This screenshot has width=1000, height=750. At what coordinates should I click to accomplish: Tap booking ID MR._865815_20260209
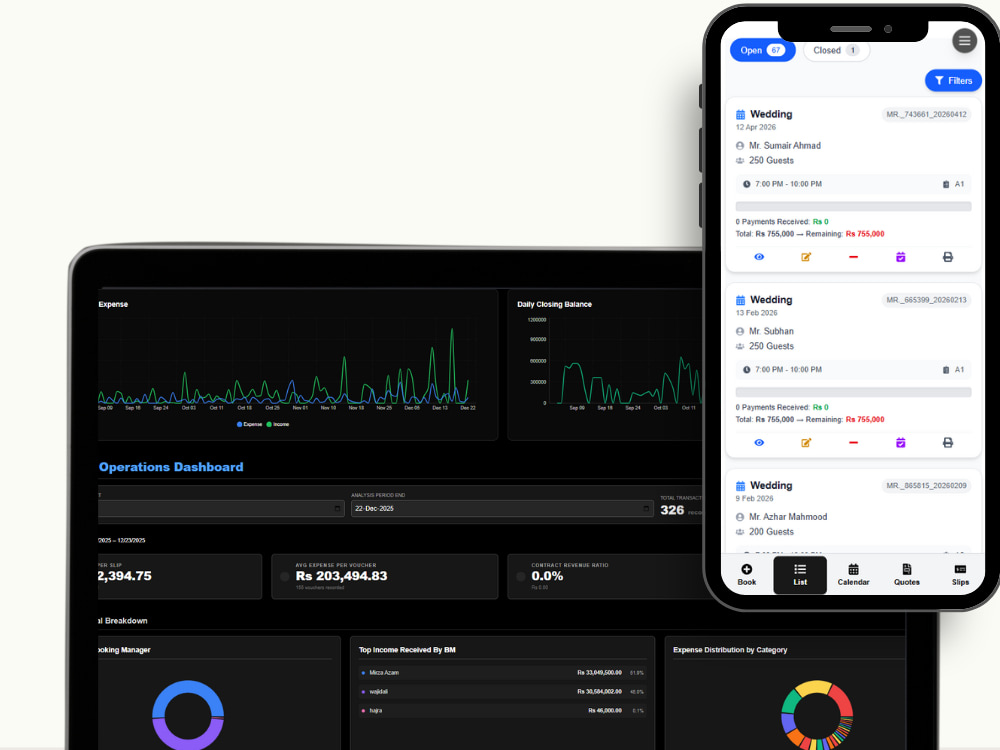click(926, 486)
